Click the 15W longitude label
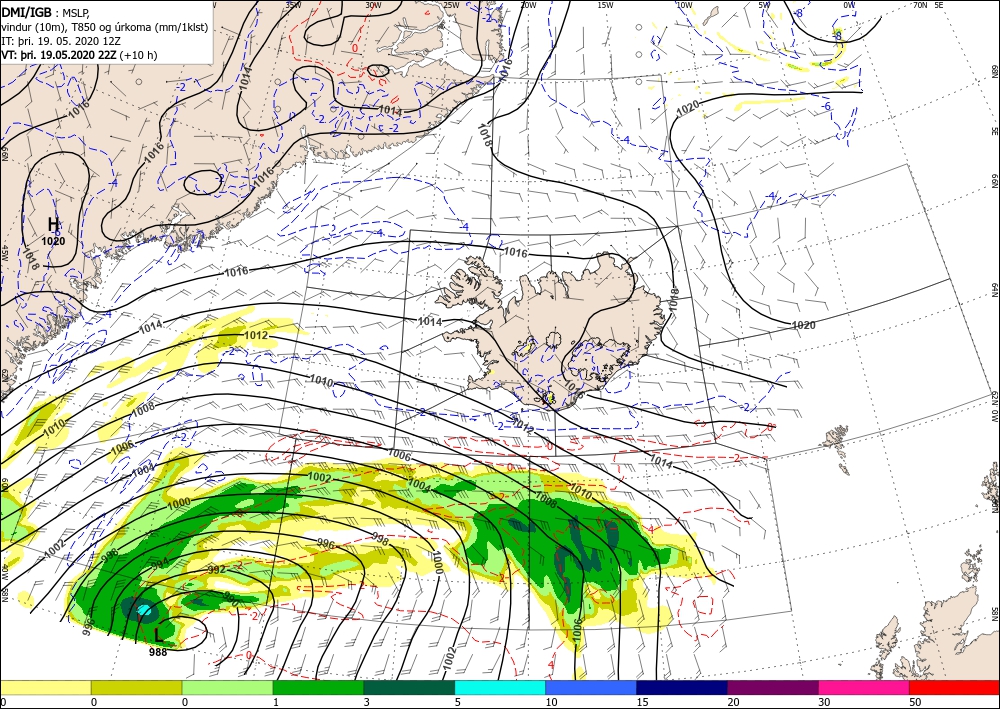The width and height of the screenshot is (1000, 709). (605, 4)
